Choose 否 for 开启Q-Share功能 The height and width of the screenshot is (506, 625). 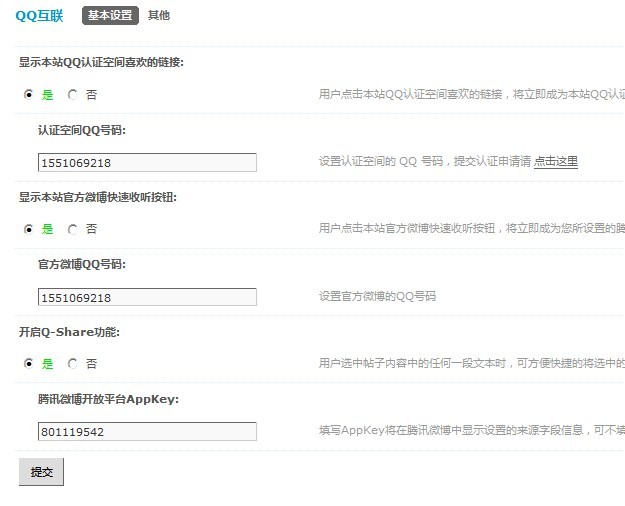[73, 364]
